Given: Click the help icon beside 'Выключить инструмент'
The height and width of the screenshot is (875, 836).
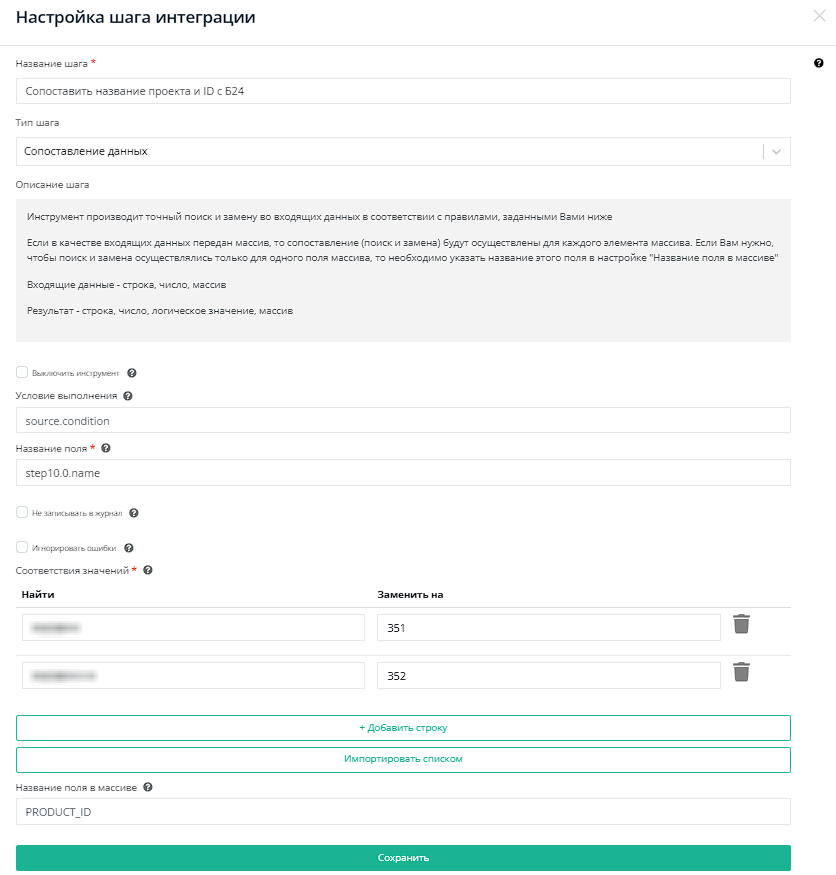Looking at the screenshot, I should click(x=132, y=373).
